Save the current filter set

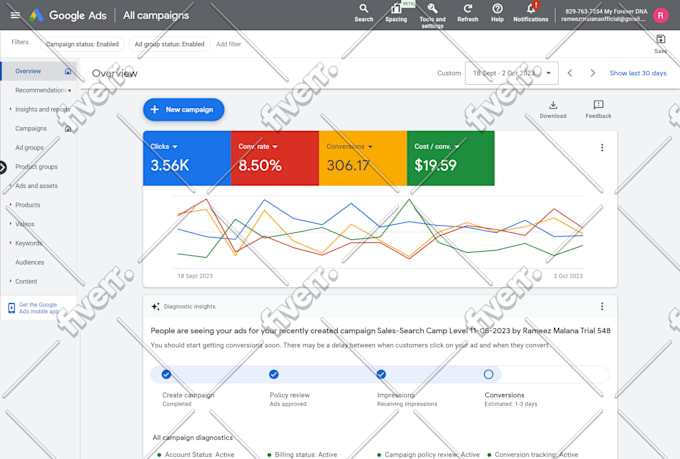coord(660,44)
